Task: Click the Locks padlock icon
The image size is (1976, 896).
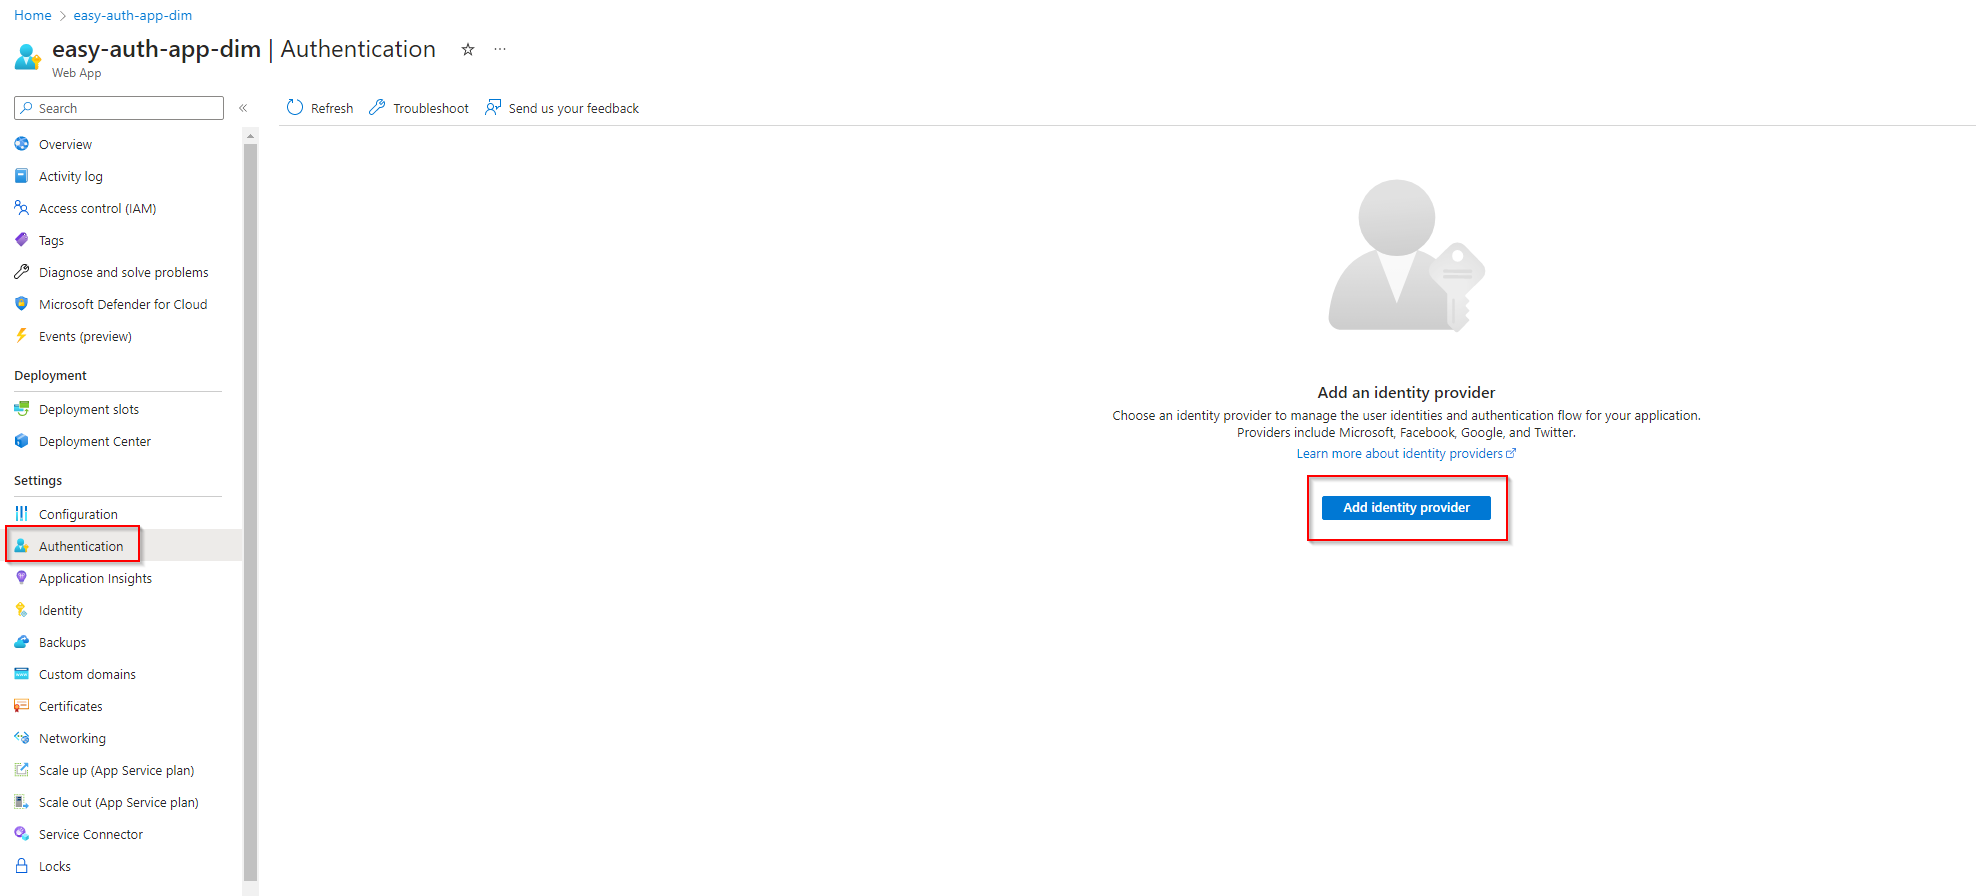Action: tap(21, 866)
